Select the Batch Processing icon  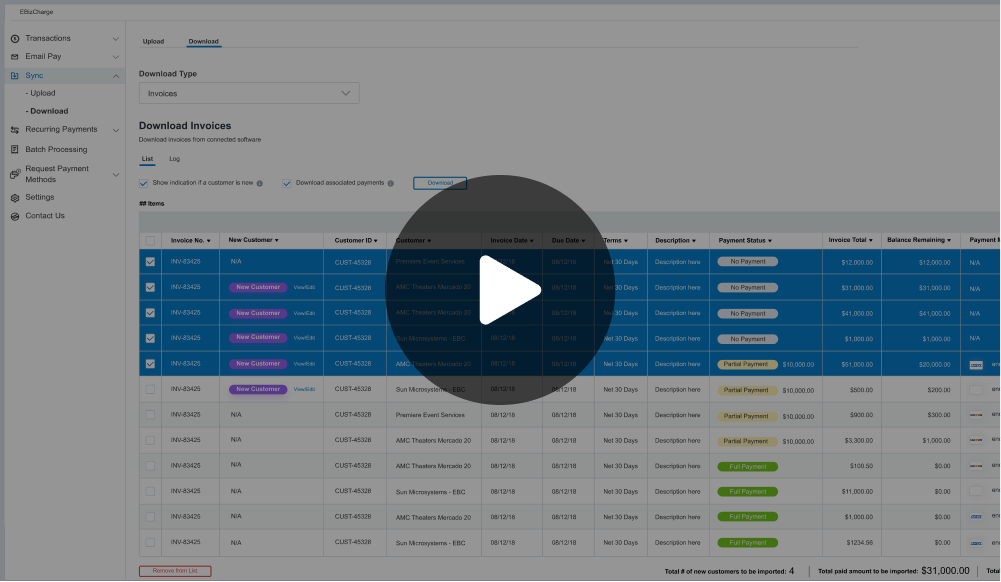click(x=15, y=148)
